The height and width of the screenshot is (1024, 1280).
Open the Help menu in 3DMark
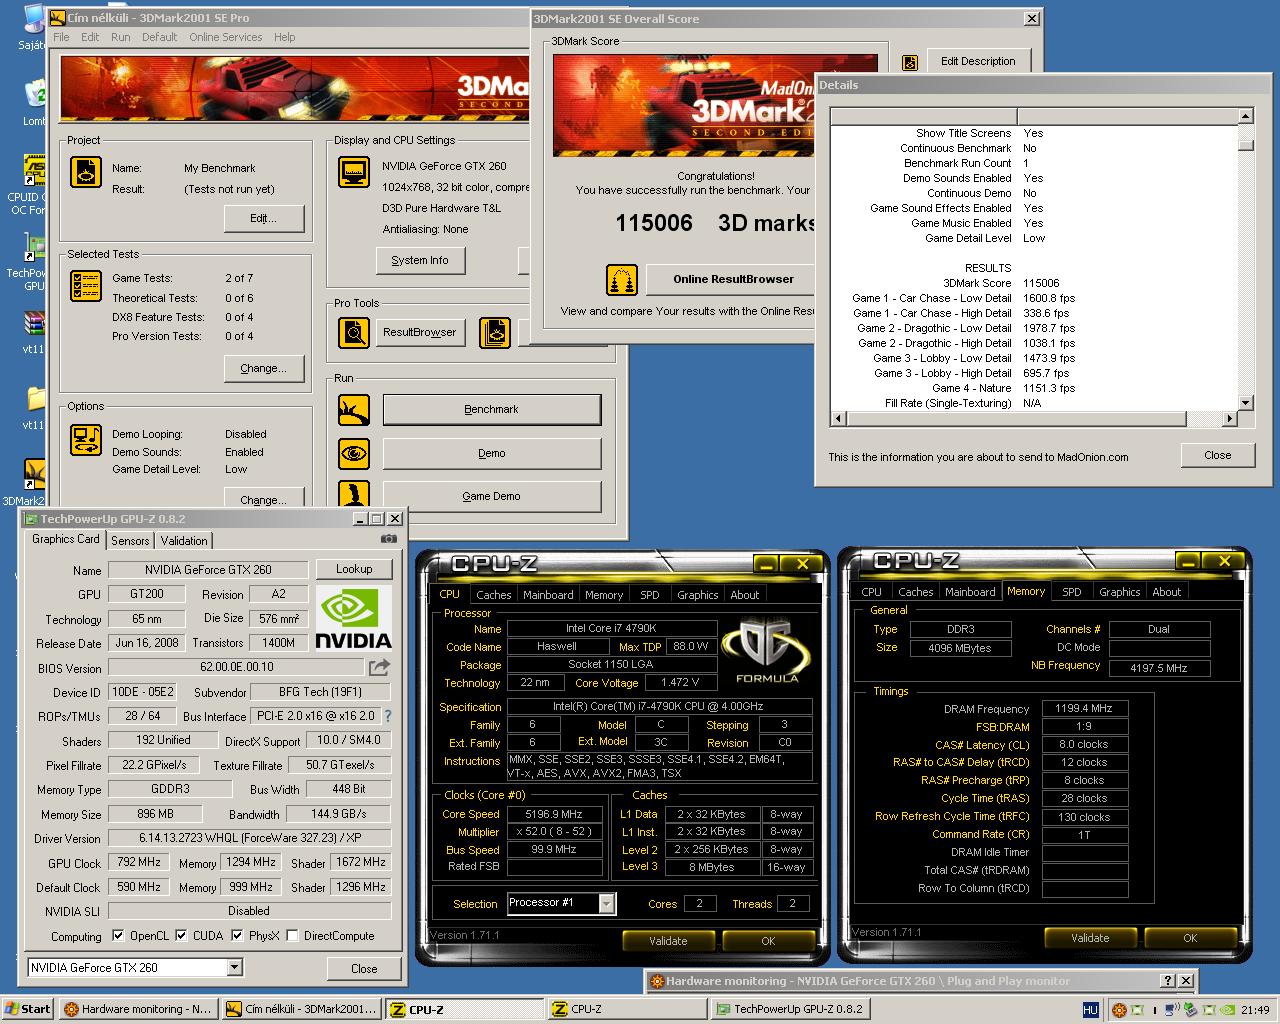click(x=285, y=37)
